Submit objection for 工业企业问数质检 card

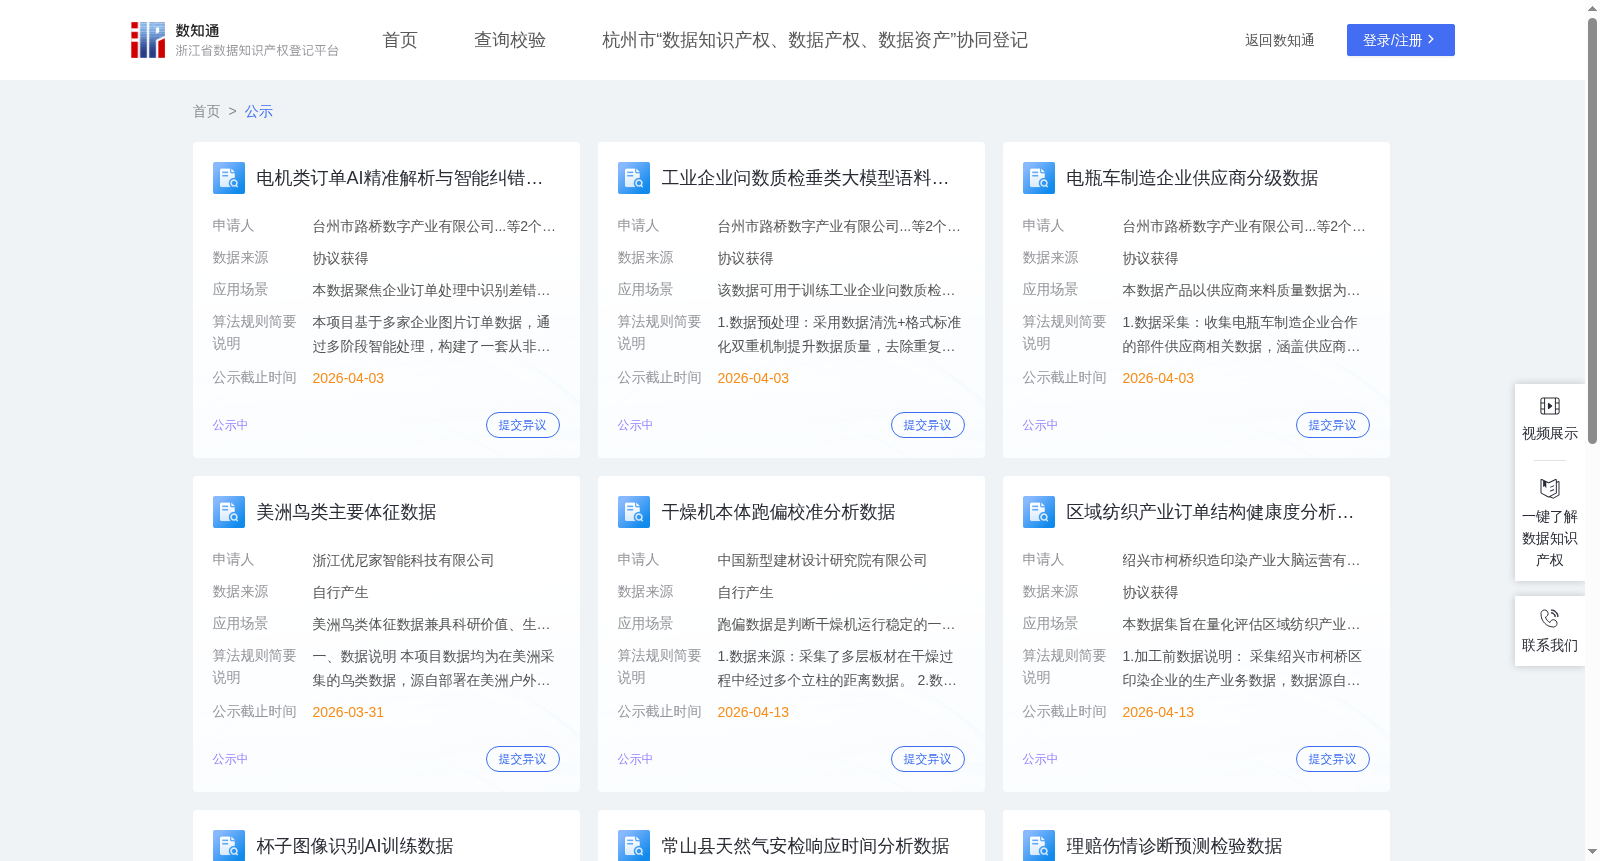[x=928, y=425]
